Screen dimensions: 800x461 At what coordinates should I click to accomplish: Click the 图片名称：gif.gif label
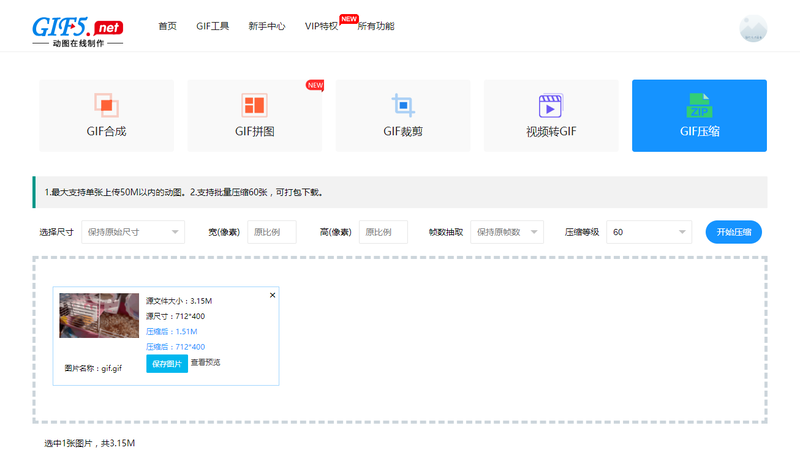tap(93, 368)
